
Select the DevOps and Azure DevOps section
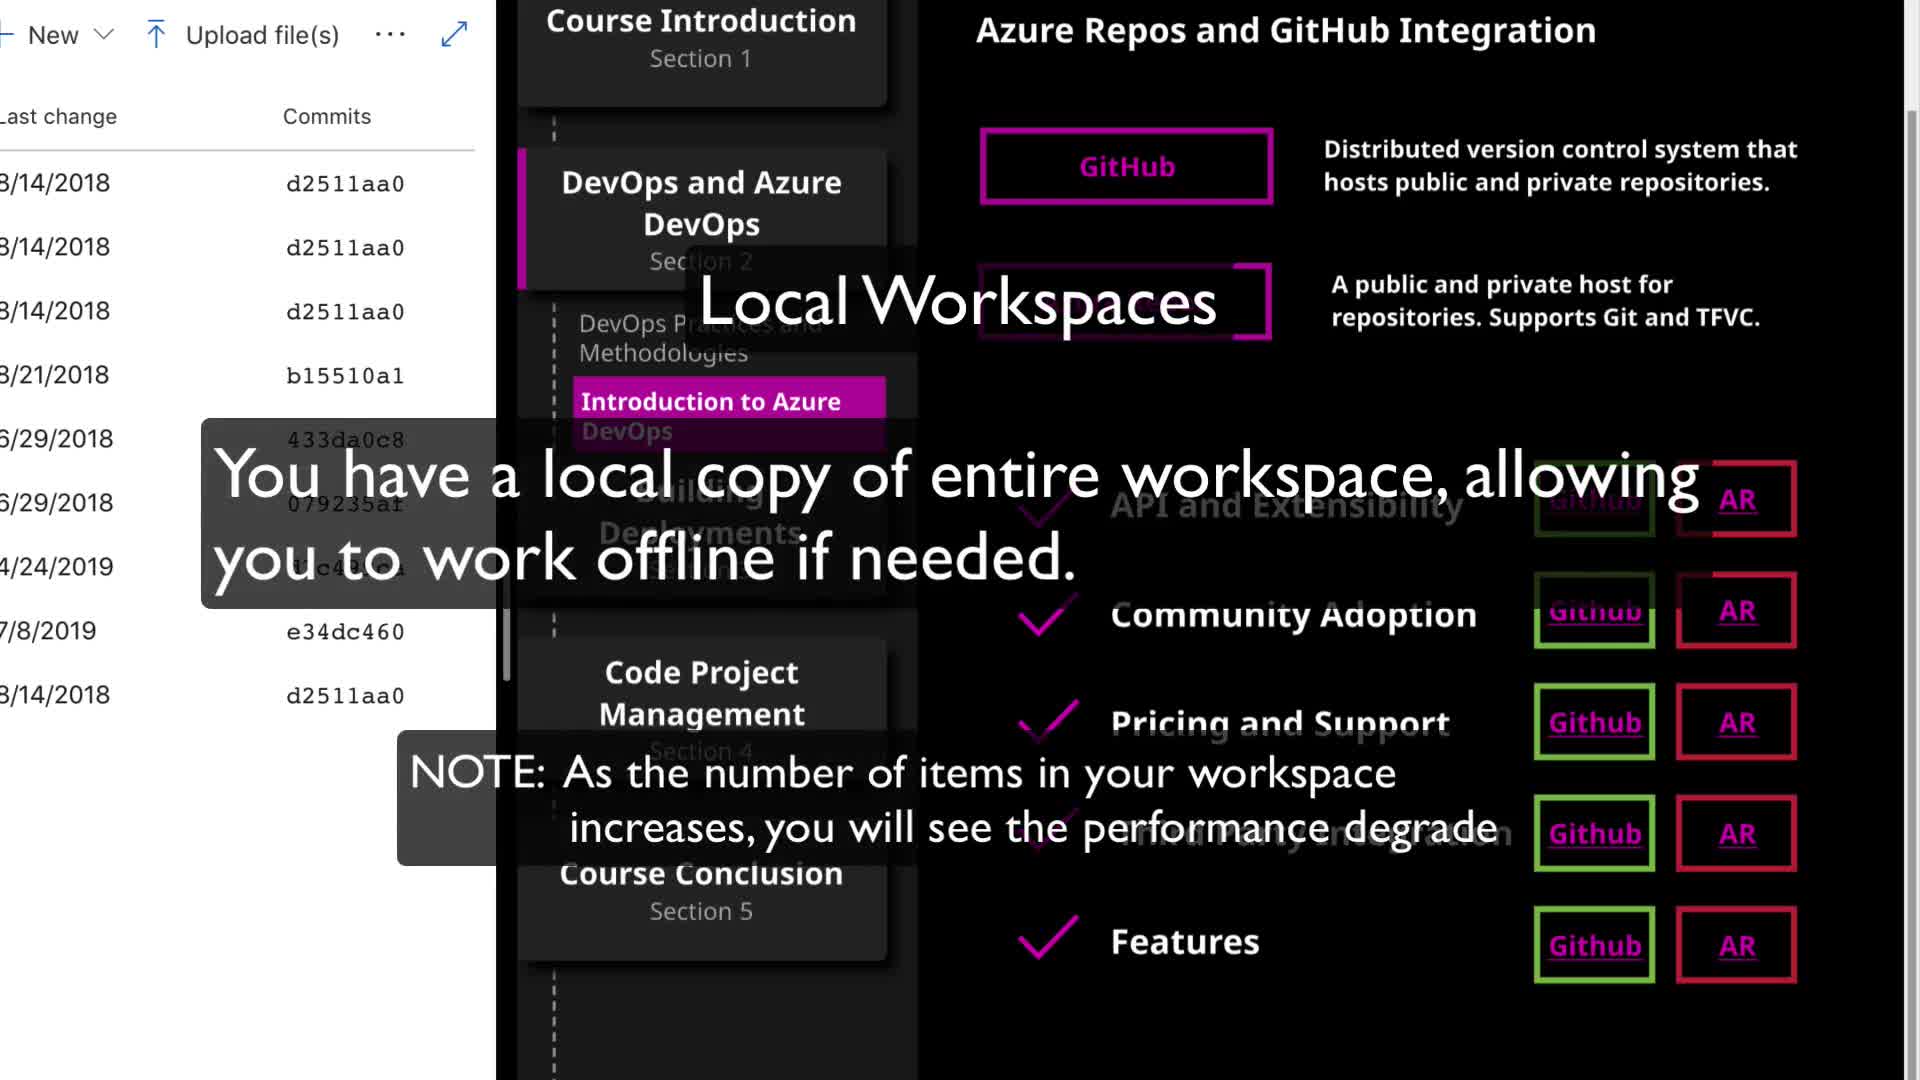(700, 203)
